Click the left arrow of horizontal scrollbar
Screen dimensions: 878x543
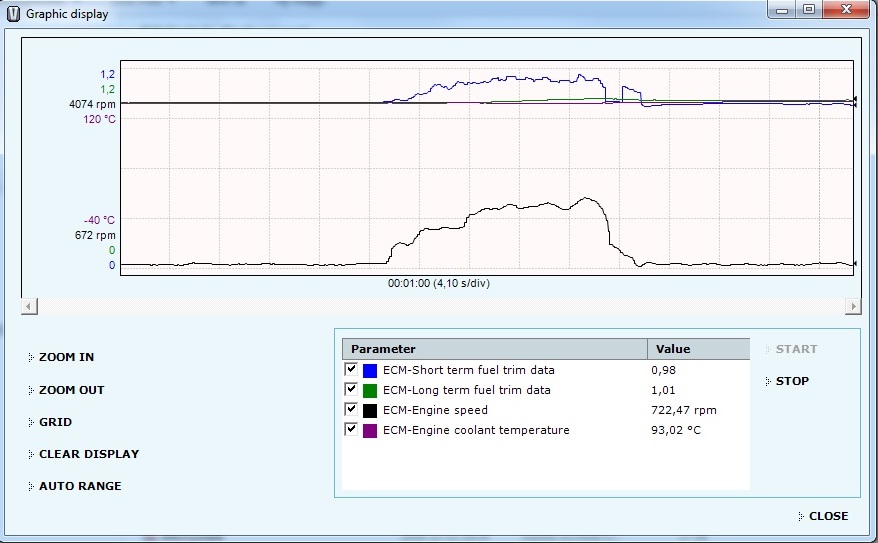coord(28,306)
